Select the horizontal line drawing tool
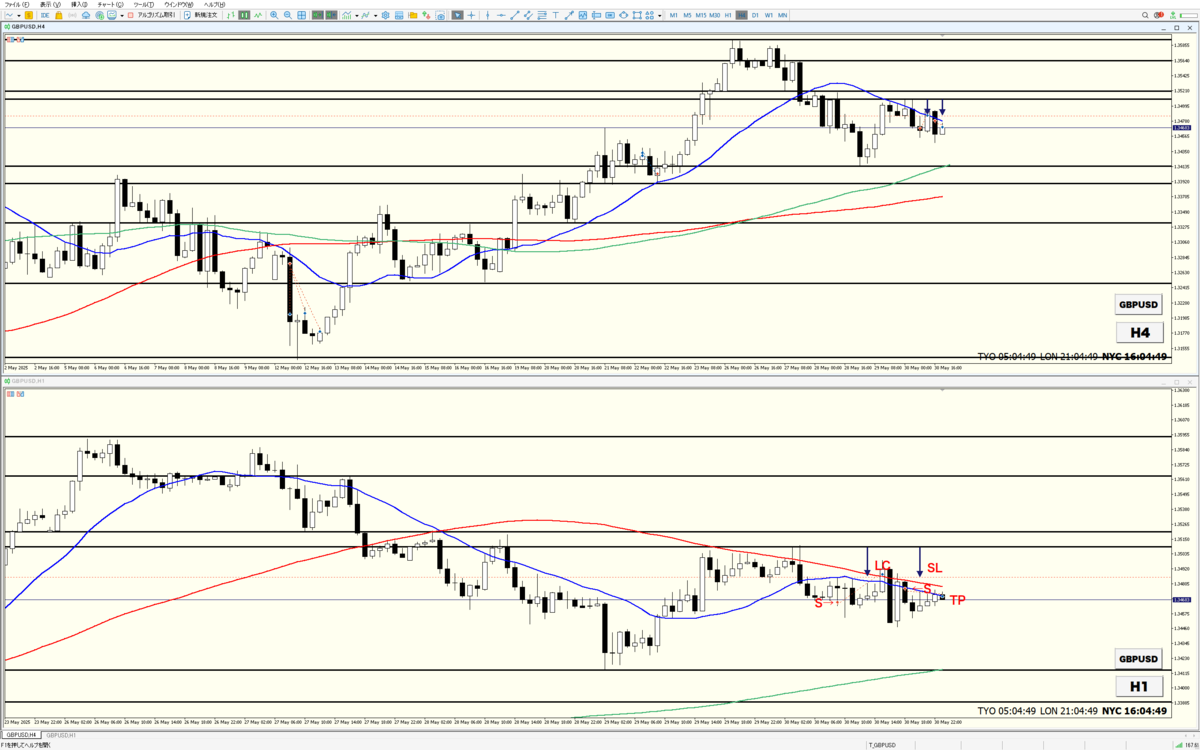This screenshot has height=750, width=1200. click(x=501, y=15)
